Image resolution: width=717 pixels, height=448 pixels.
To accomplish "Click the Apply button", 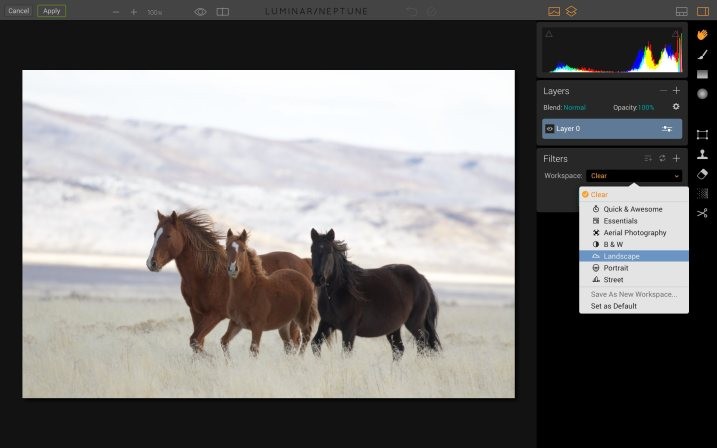I will point(52,11).
